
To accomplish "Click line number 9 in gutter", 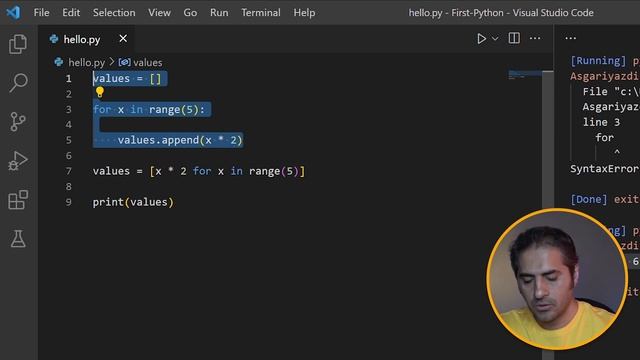I will [x=69, y=202].
